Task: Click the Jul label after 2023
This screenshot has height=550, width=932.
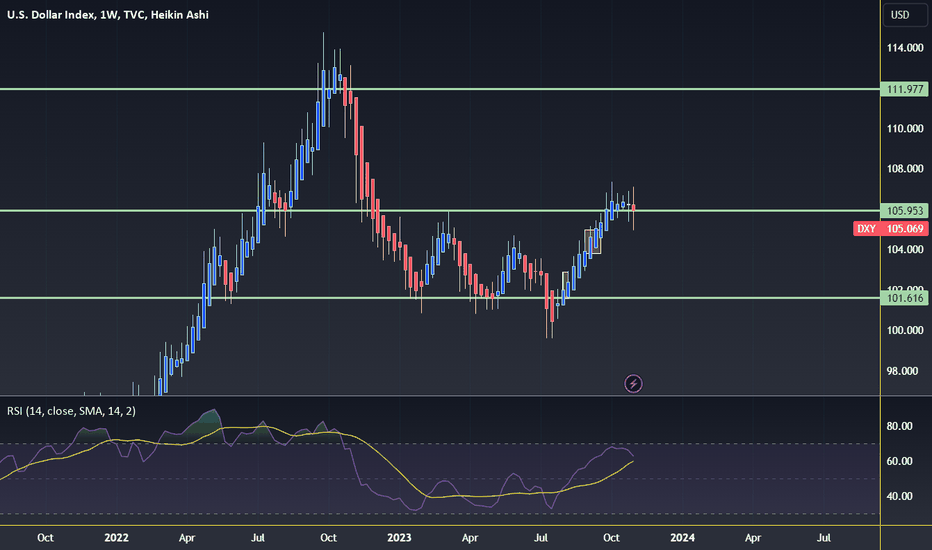Action: [540, 538]
